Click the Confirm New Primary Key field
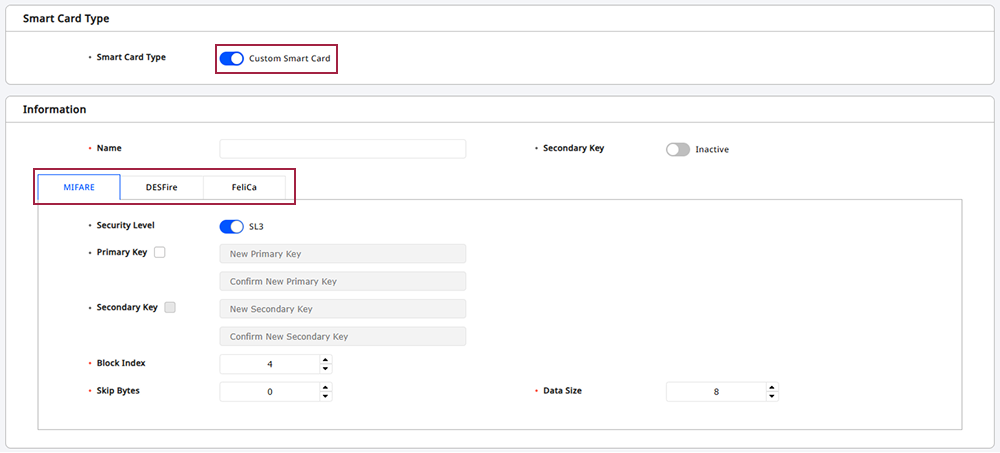Viewport: 1000px width, 453px height. coord(342,281)
